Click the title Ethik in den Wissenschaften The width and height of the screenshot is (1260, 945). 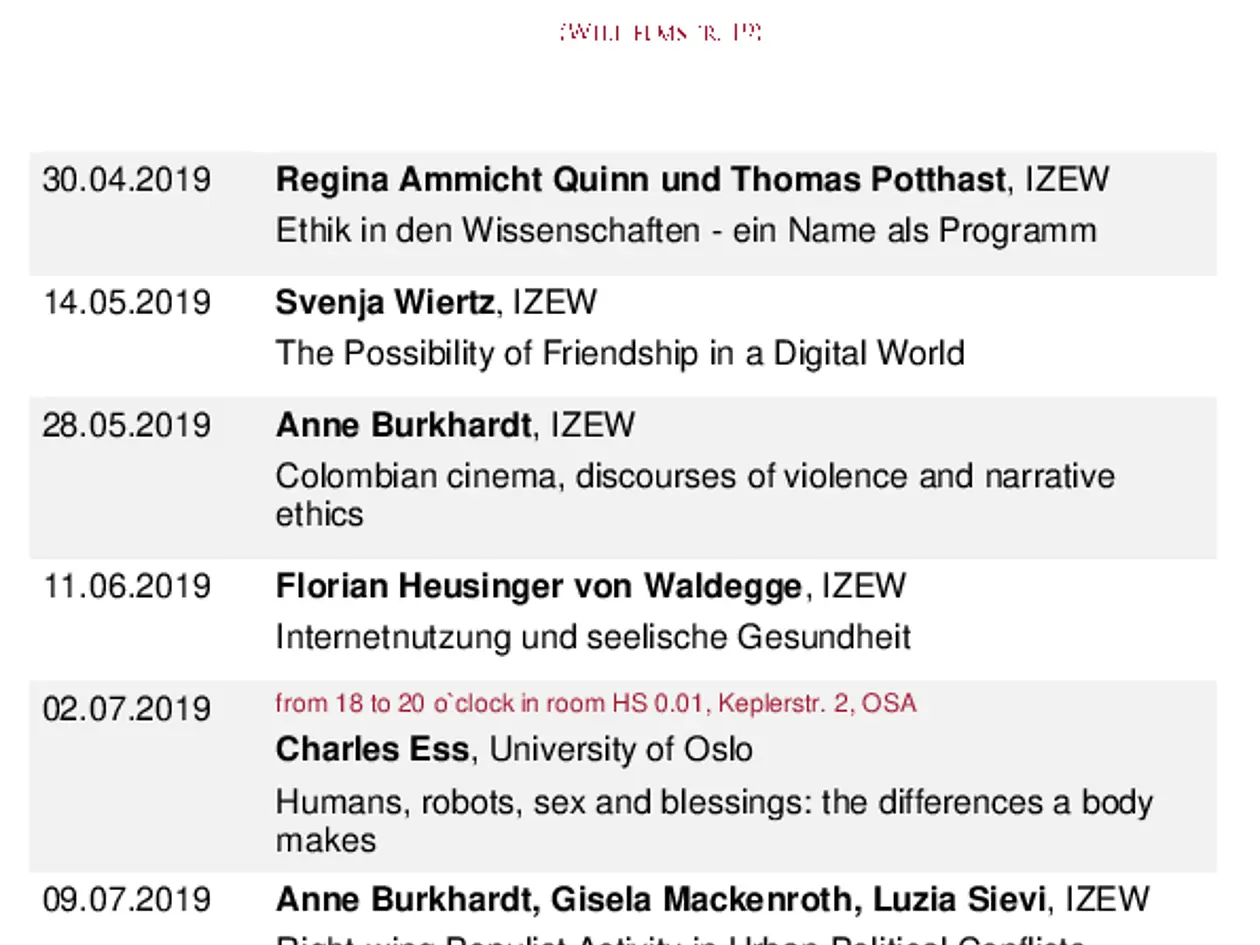686,231
